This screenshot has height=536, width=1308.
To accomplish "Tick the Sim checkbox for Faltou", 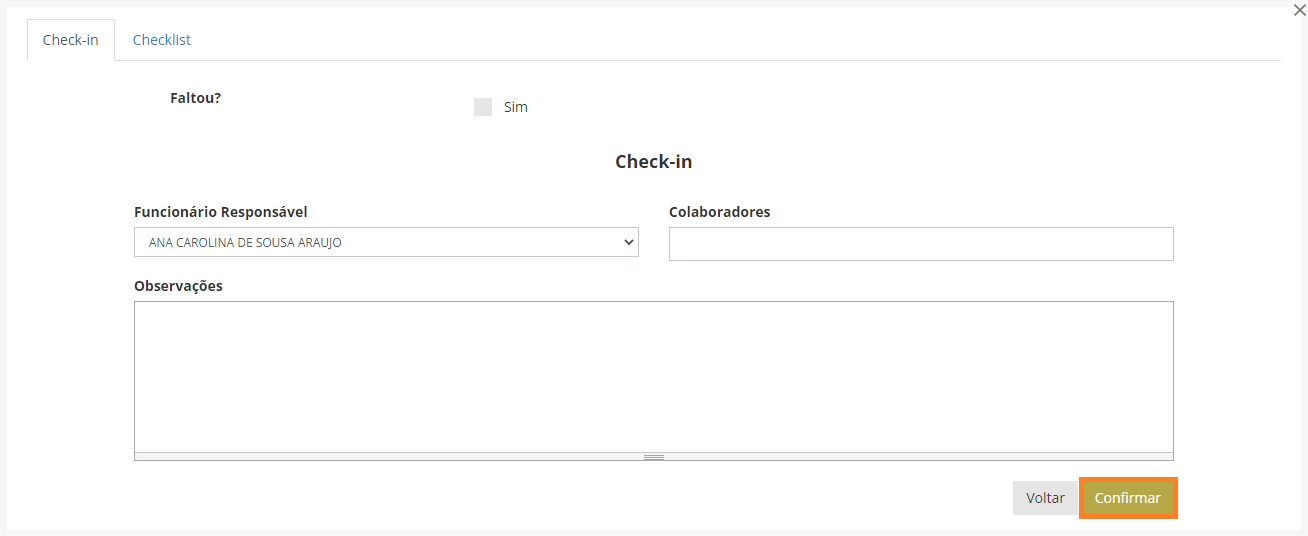I will click(x=483, y=107).
